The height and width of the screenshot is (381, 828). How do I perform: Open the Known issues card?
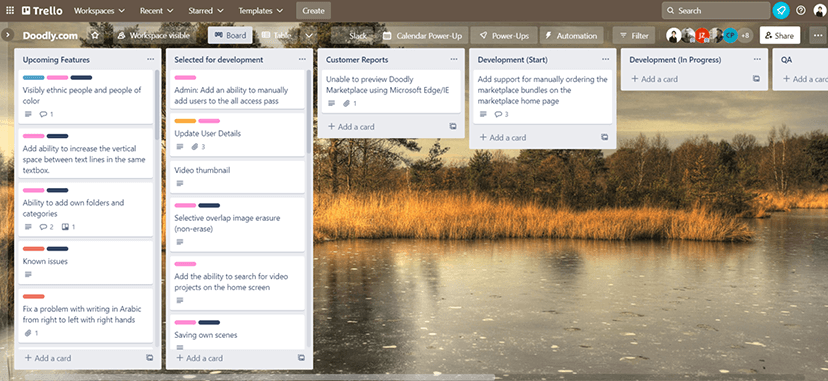click(86, 262)
